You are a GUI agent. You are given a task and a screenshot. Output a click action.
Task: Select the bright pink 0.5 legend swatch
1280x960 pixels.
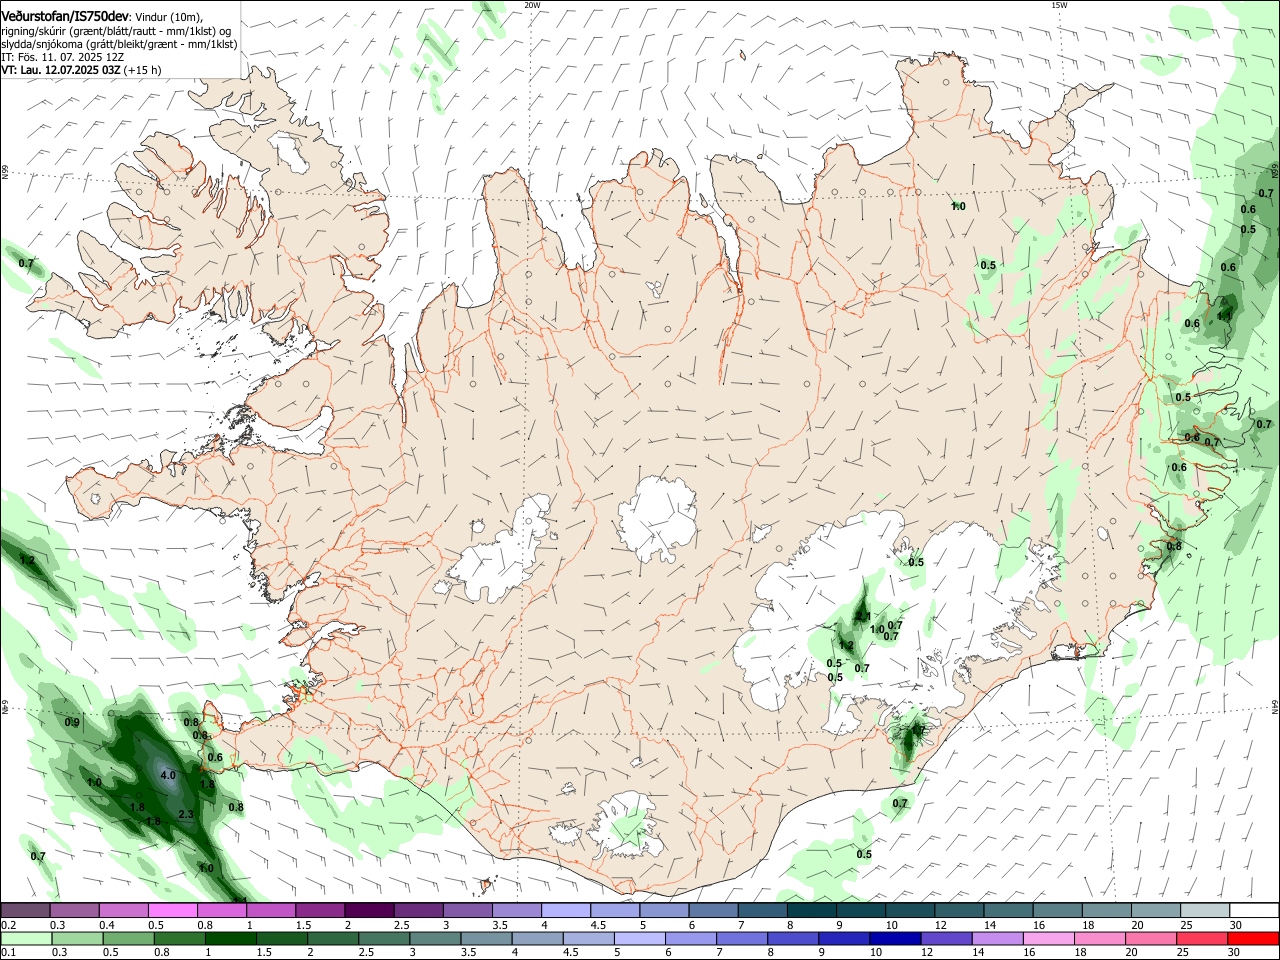point(173,911)
